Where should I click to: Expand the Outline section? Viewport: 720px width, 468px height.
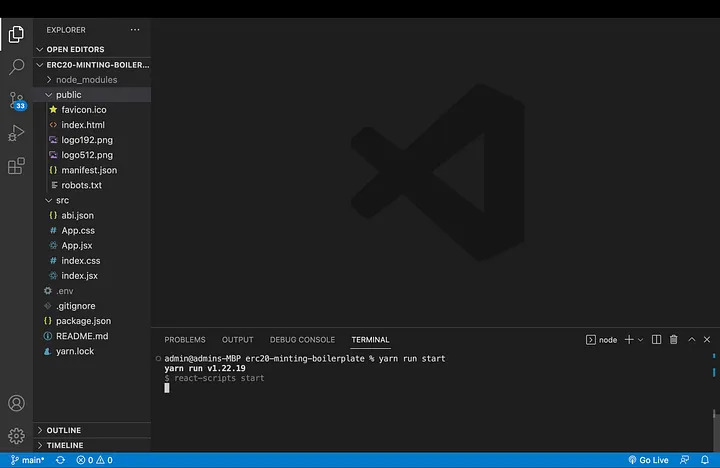(x=63, y=430)
